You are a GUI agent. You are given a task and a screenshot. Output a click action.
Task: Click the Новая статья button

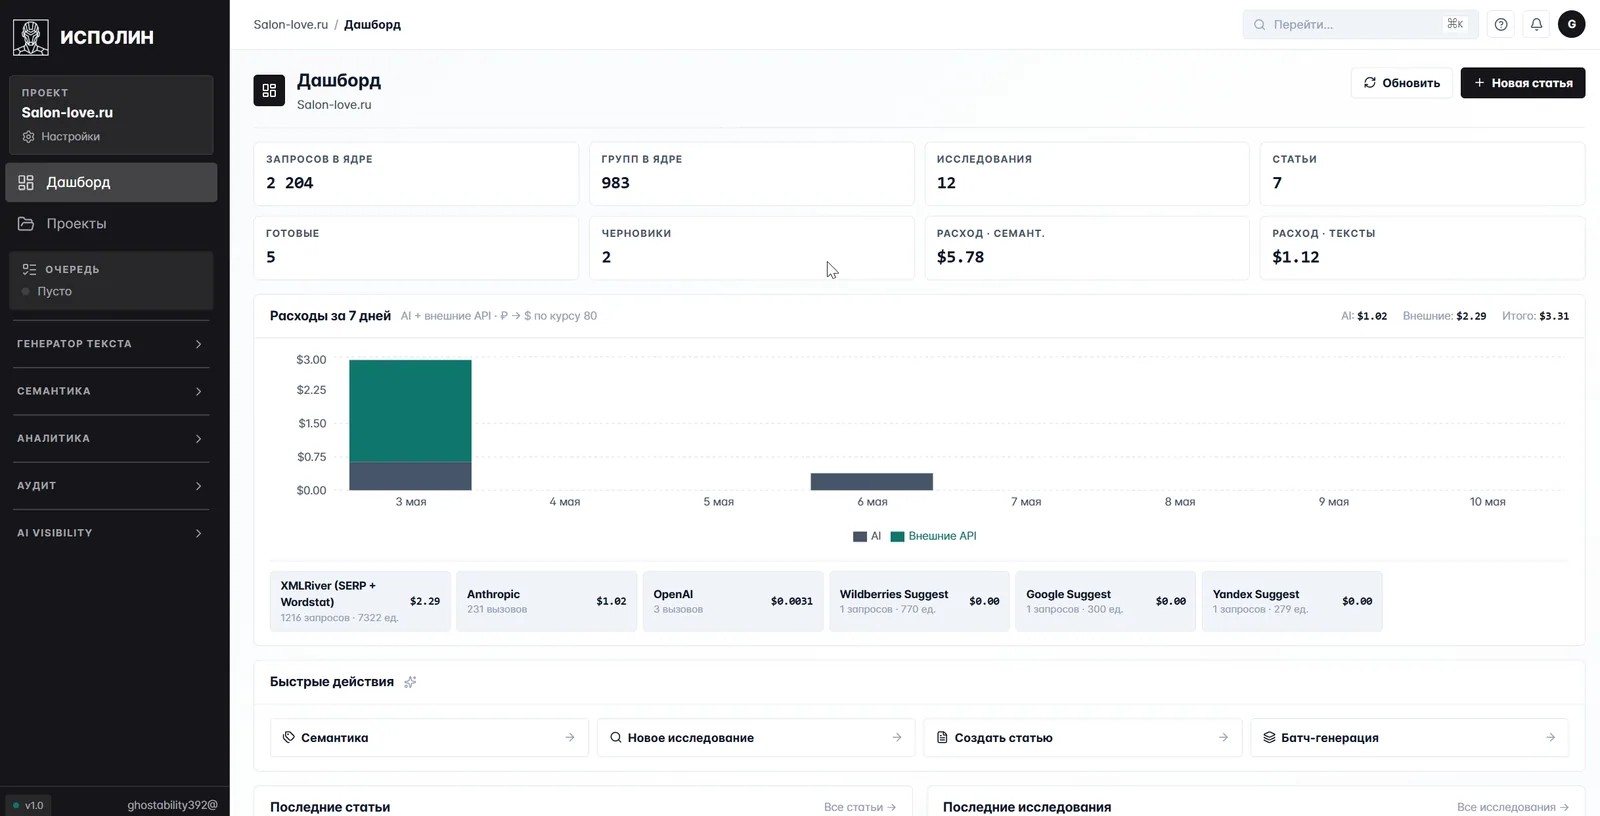pos(1523,83)
